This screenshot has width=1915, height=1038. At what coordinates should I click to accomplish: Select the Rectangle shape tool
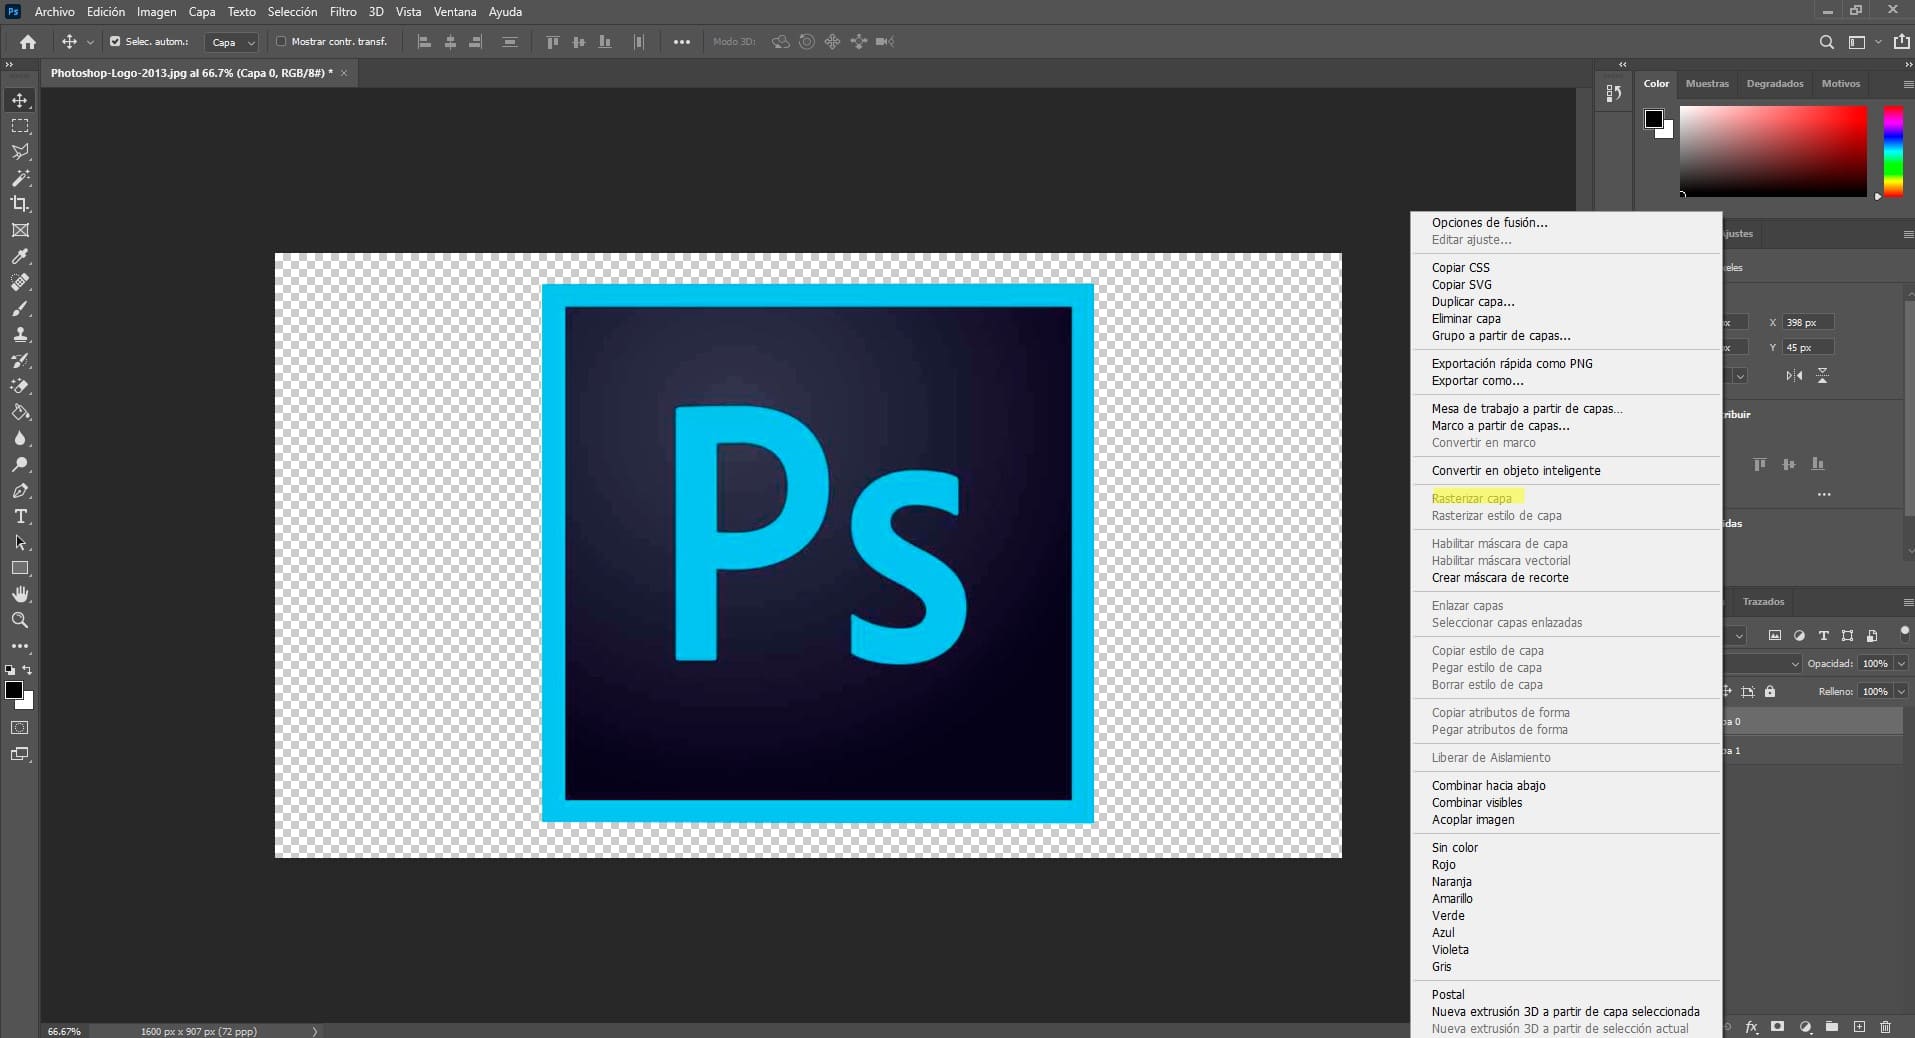coord(20,568)
